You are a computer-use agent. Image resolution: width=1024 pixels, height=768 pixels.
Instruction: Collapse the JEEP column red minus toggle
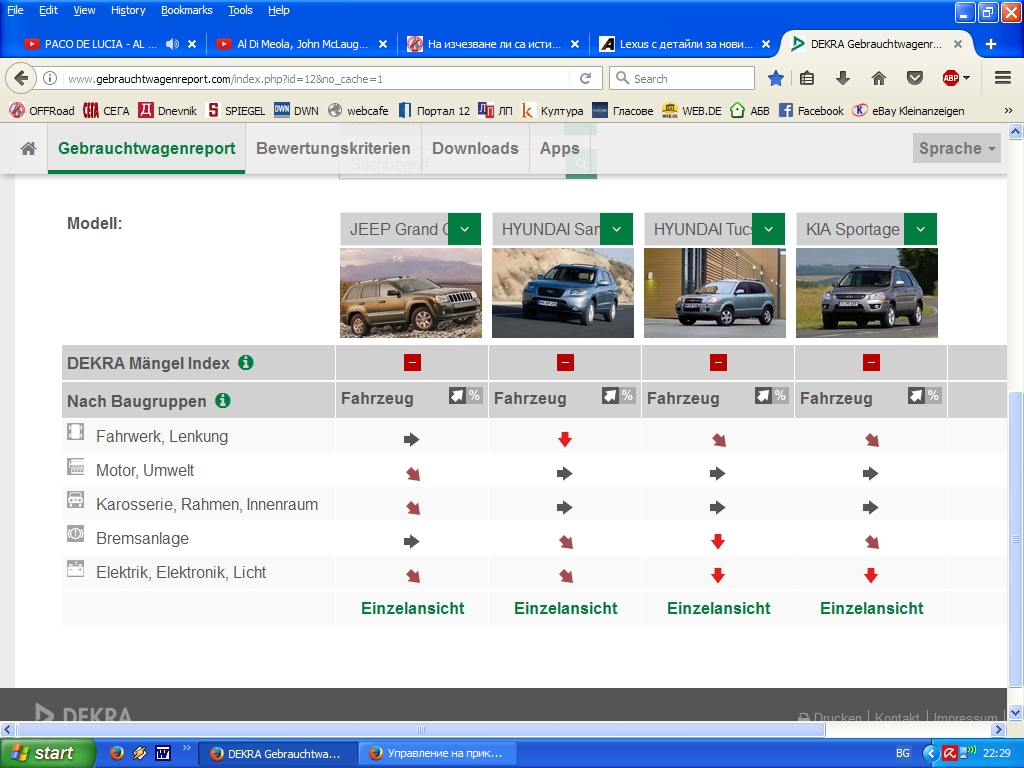pyautogui.click(x=412, y=363)
